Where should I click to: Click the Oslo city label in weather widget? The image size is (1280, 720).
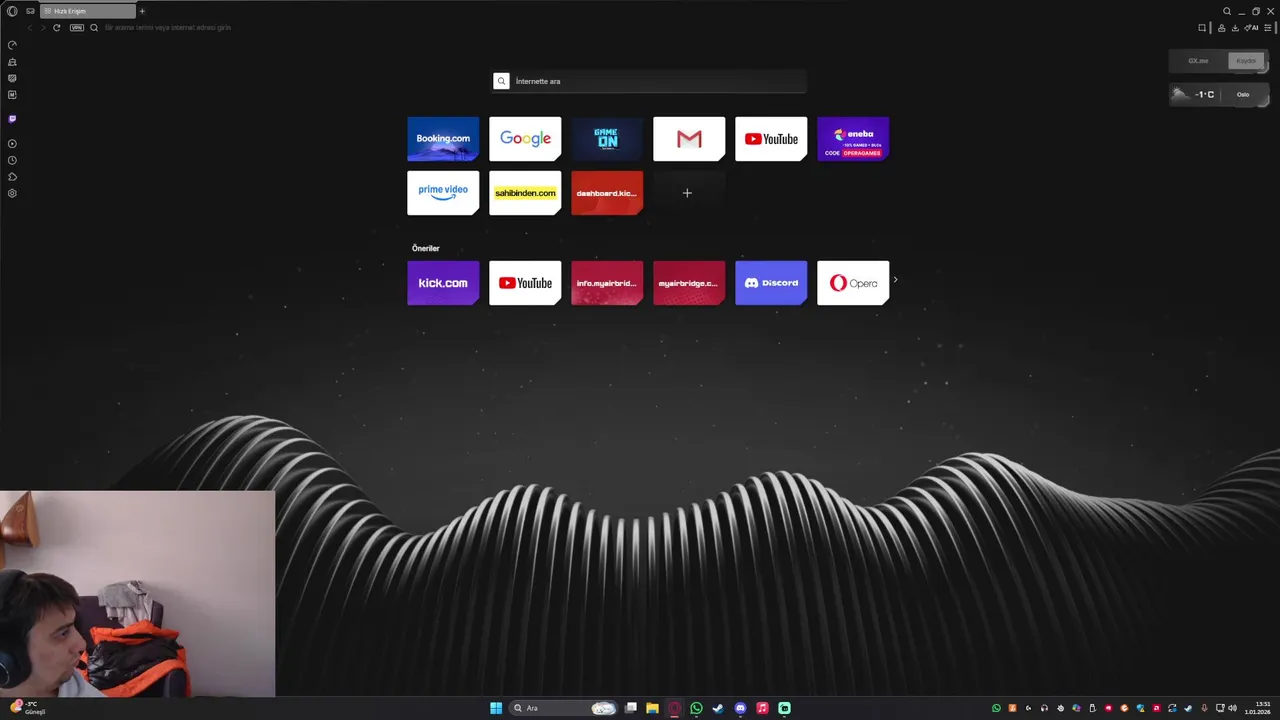click(x=1243, y=95)
